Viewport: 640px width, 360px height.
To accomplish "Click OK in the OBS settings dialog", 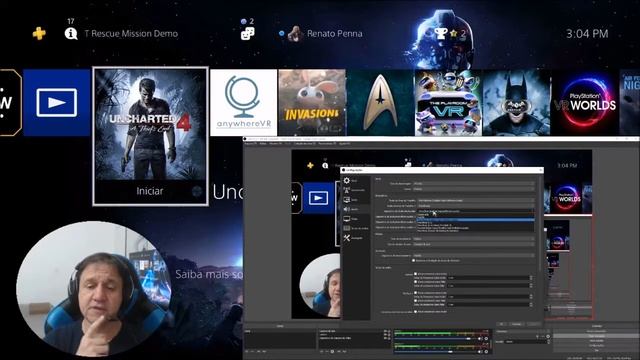I will (x=502, y=324).
